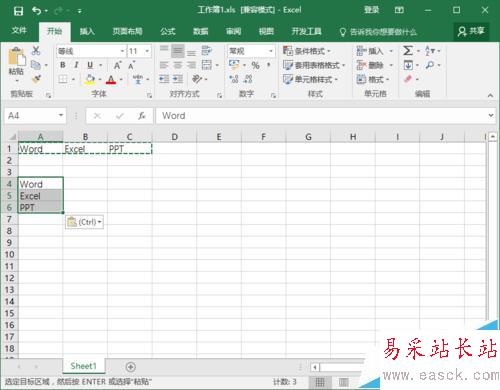The height and width of the screenshot is (390, 500).
Task: Open the font color dropdown arrow
Action: pyautogui.click(x=121, y=79)
